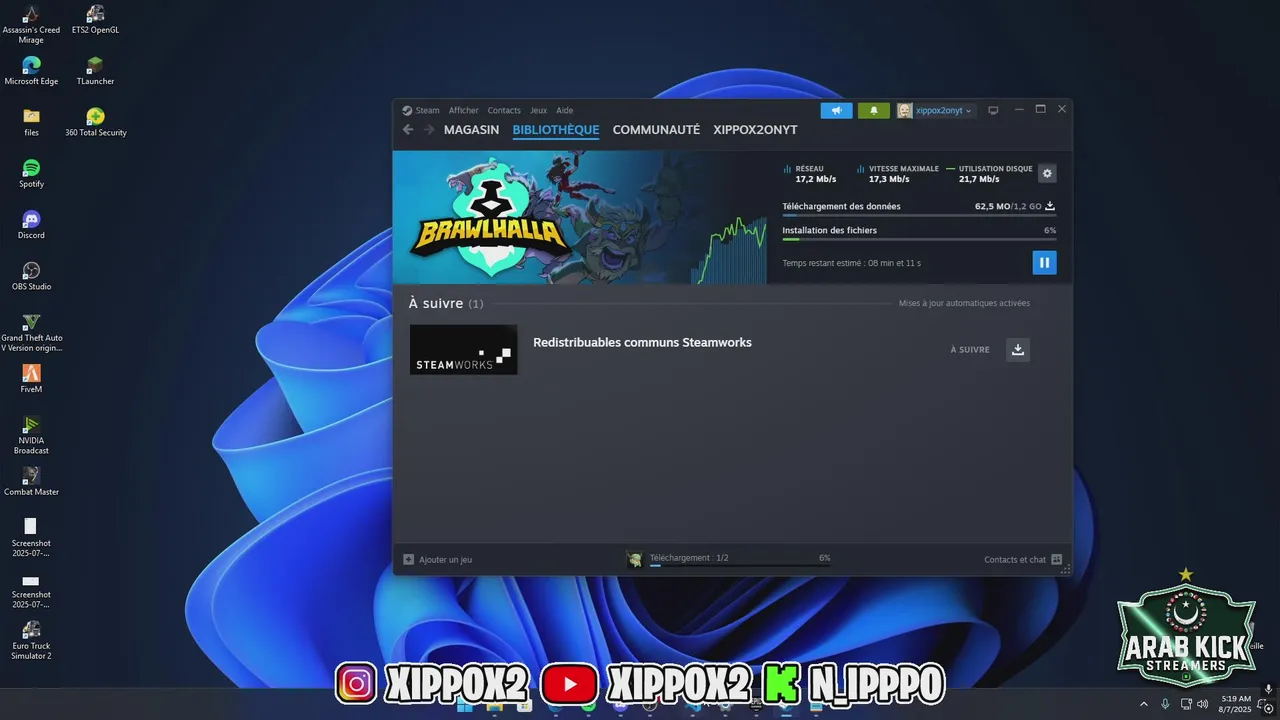This screenshot has height=720, width=1280.
Task: Open FiveM desktop shortcut
Action: tap(31, 378)
